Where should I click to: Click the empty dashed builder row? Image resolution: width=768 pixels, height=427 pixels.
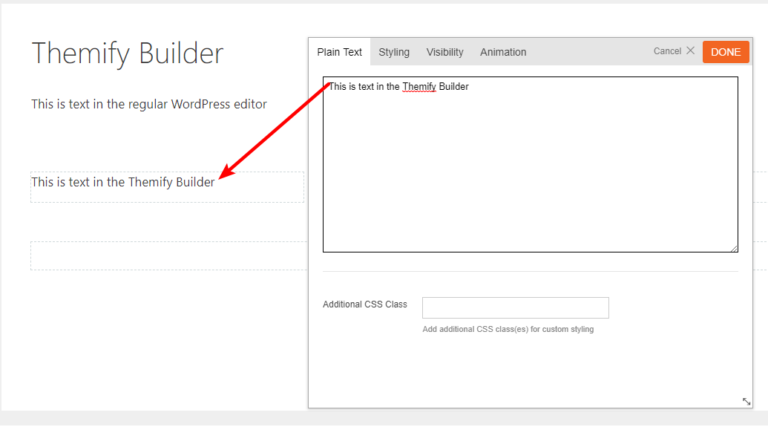169,256
